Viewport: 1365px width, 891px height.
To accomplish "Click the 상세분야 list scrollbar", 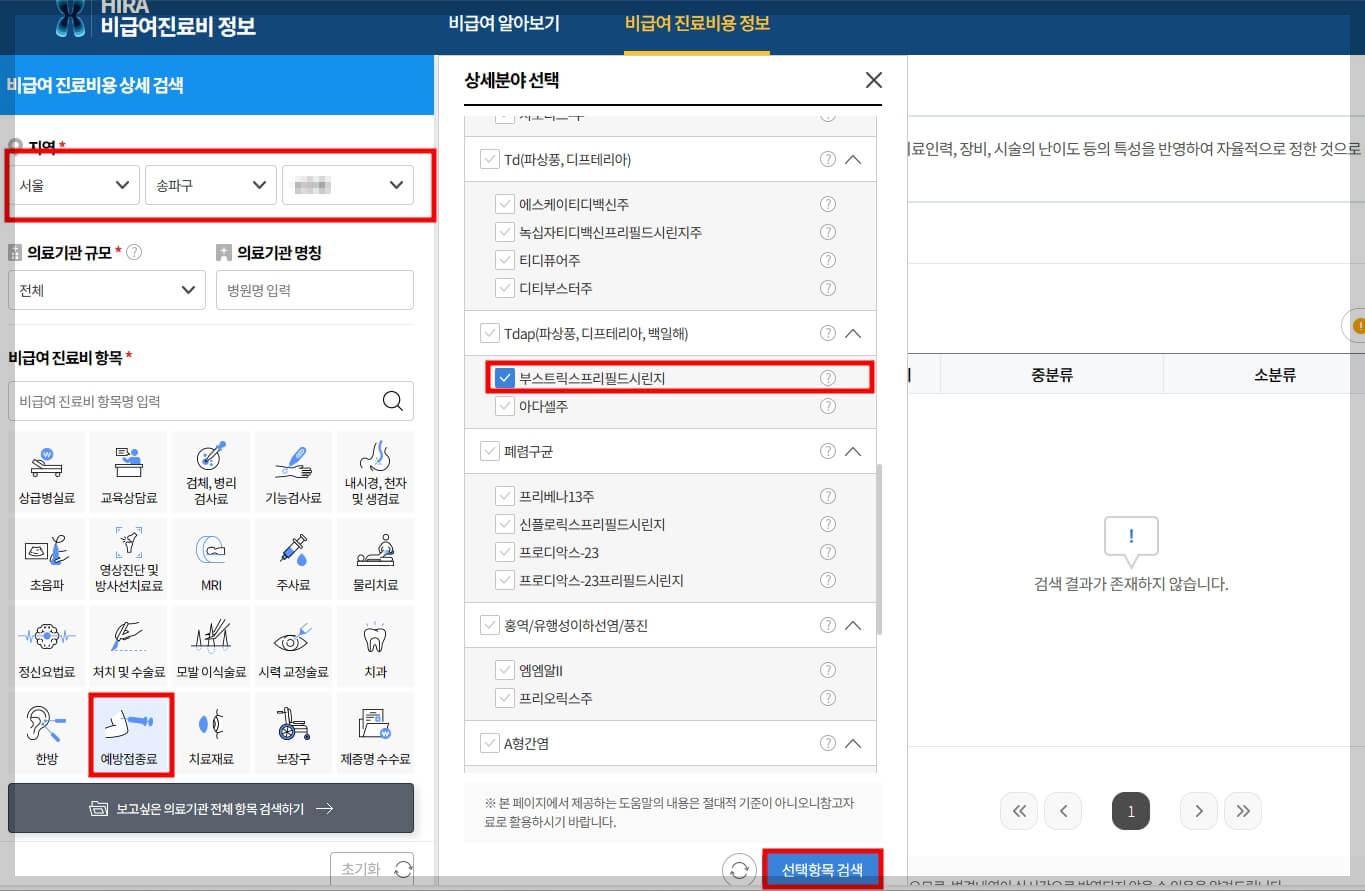I will pyautogui.click(x=879, y=550).
